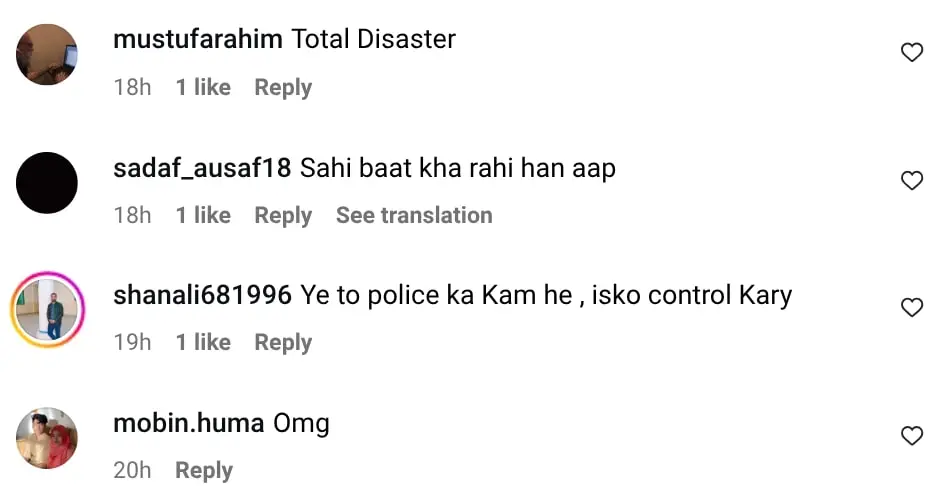This screenshot has height=486, width=945.
Task: Like shanali681996's comment with the heart
Action: click(x=912, y=308)
